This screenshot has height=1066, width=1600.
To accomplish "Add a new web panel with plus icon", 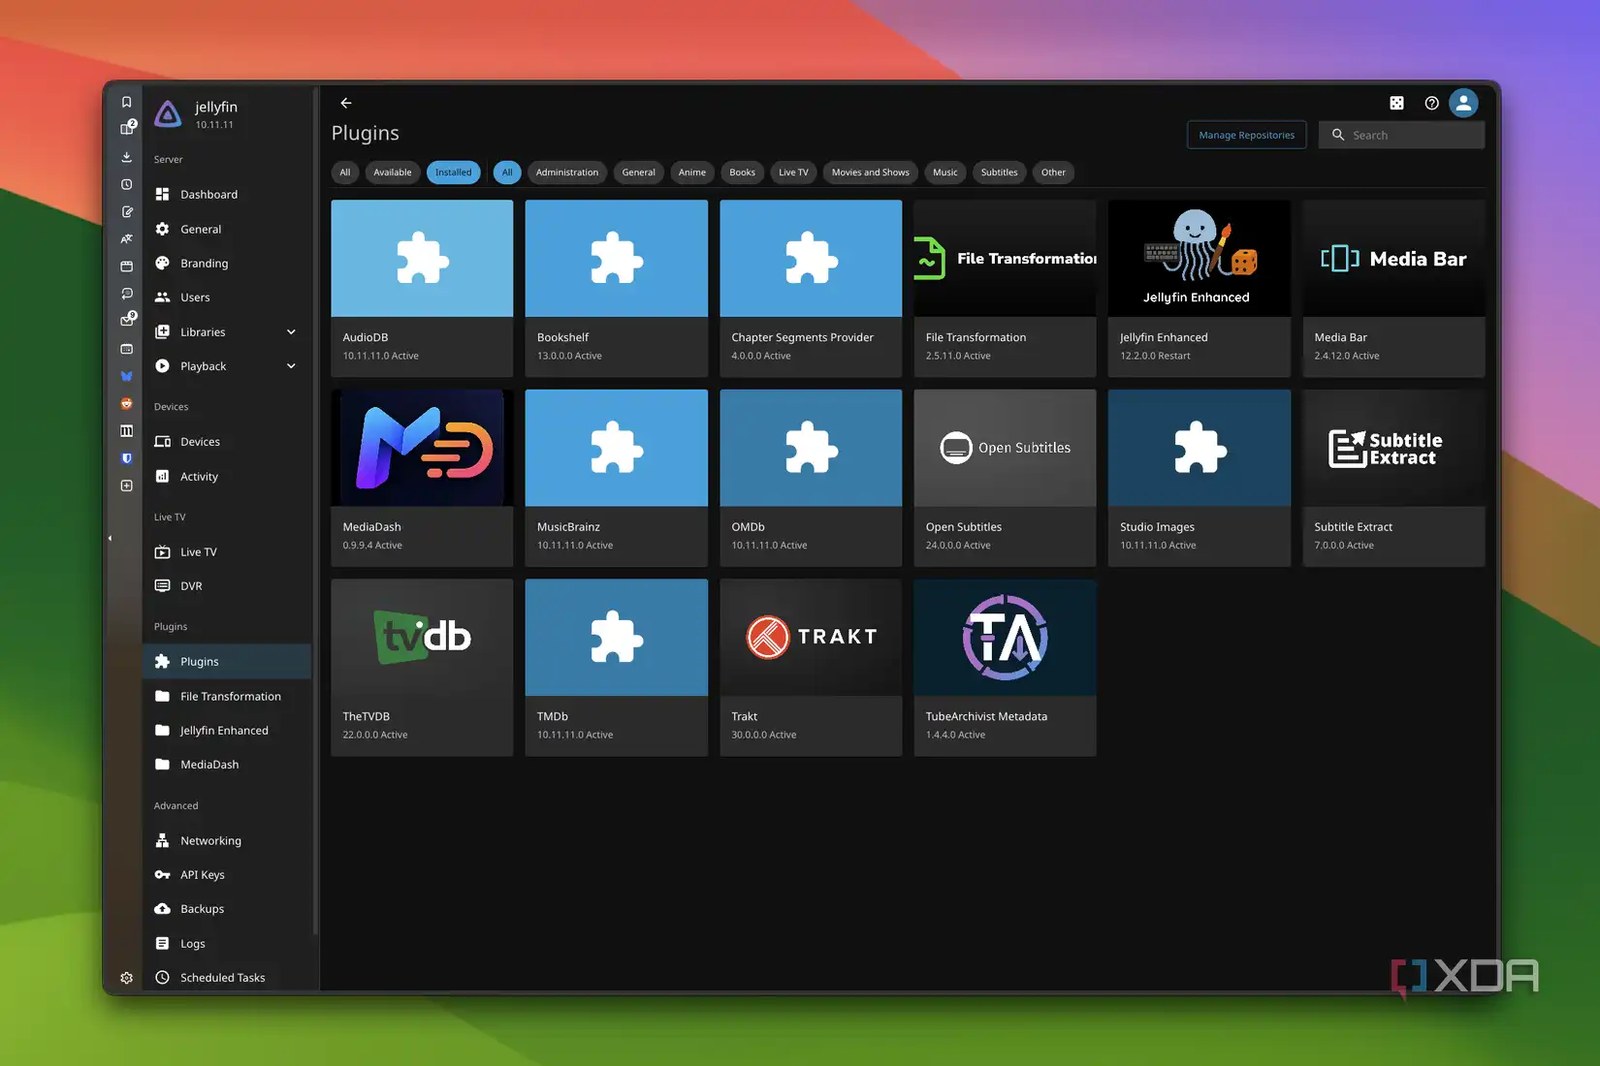I will click(126, 485).
